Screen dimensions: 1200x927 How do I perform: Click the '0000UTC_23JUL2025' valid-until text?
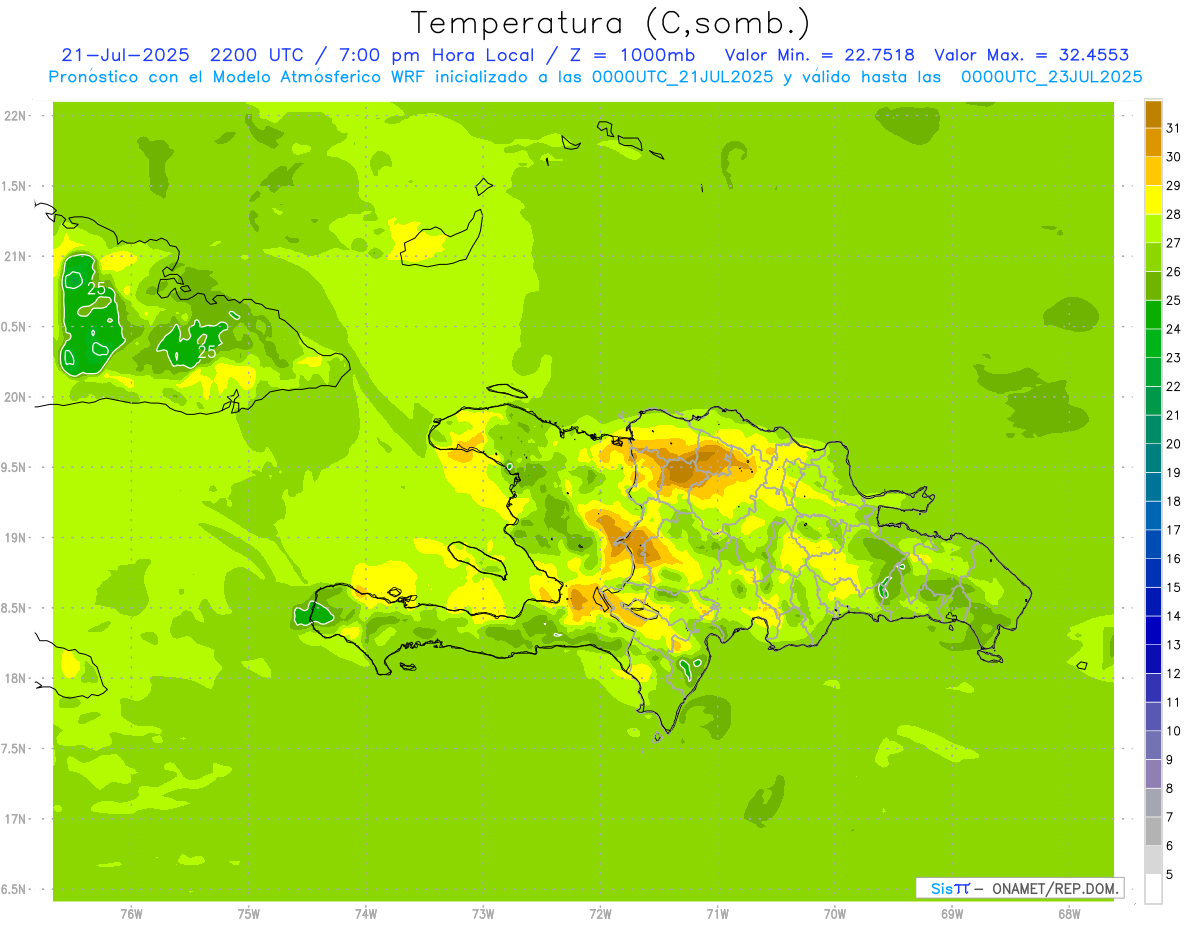click(1052, 77)
